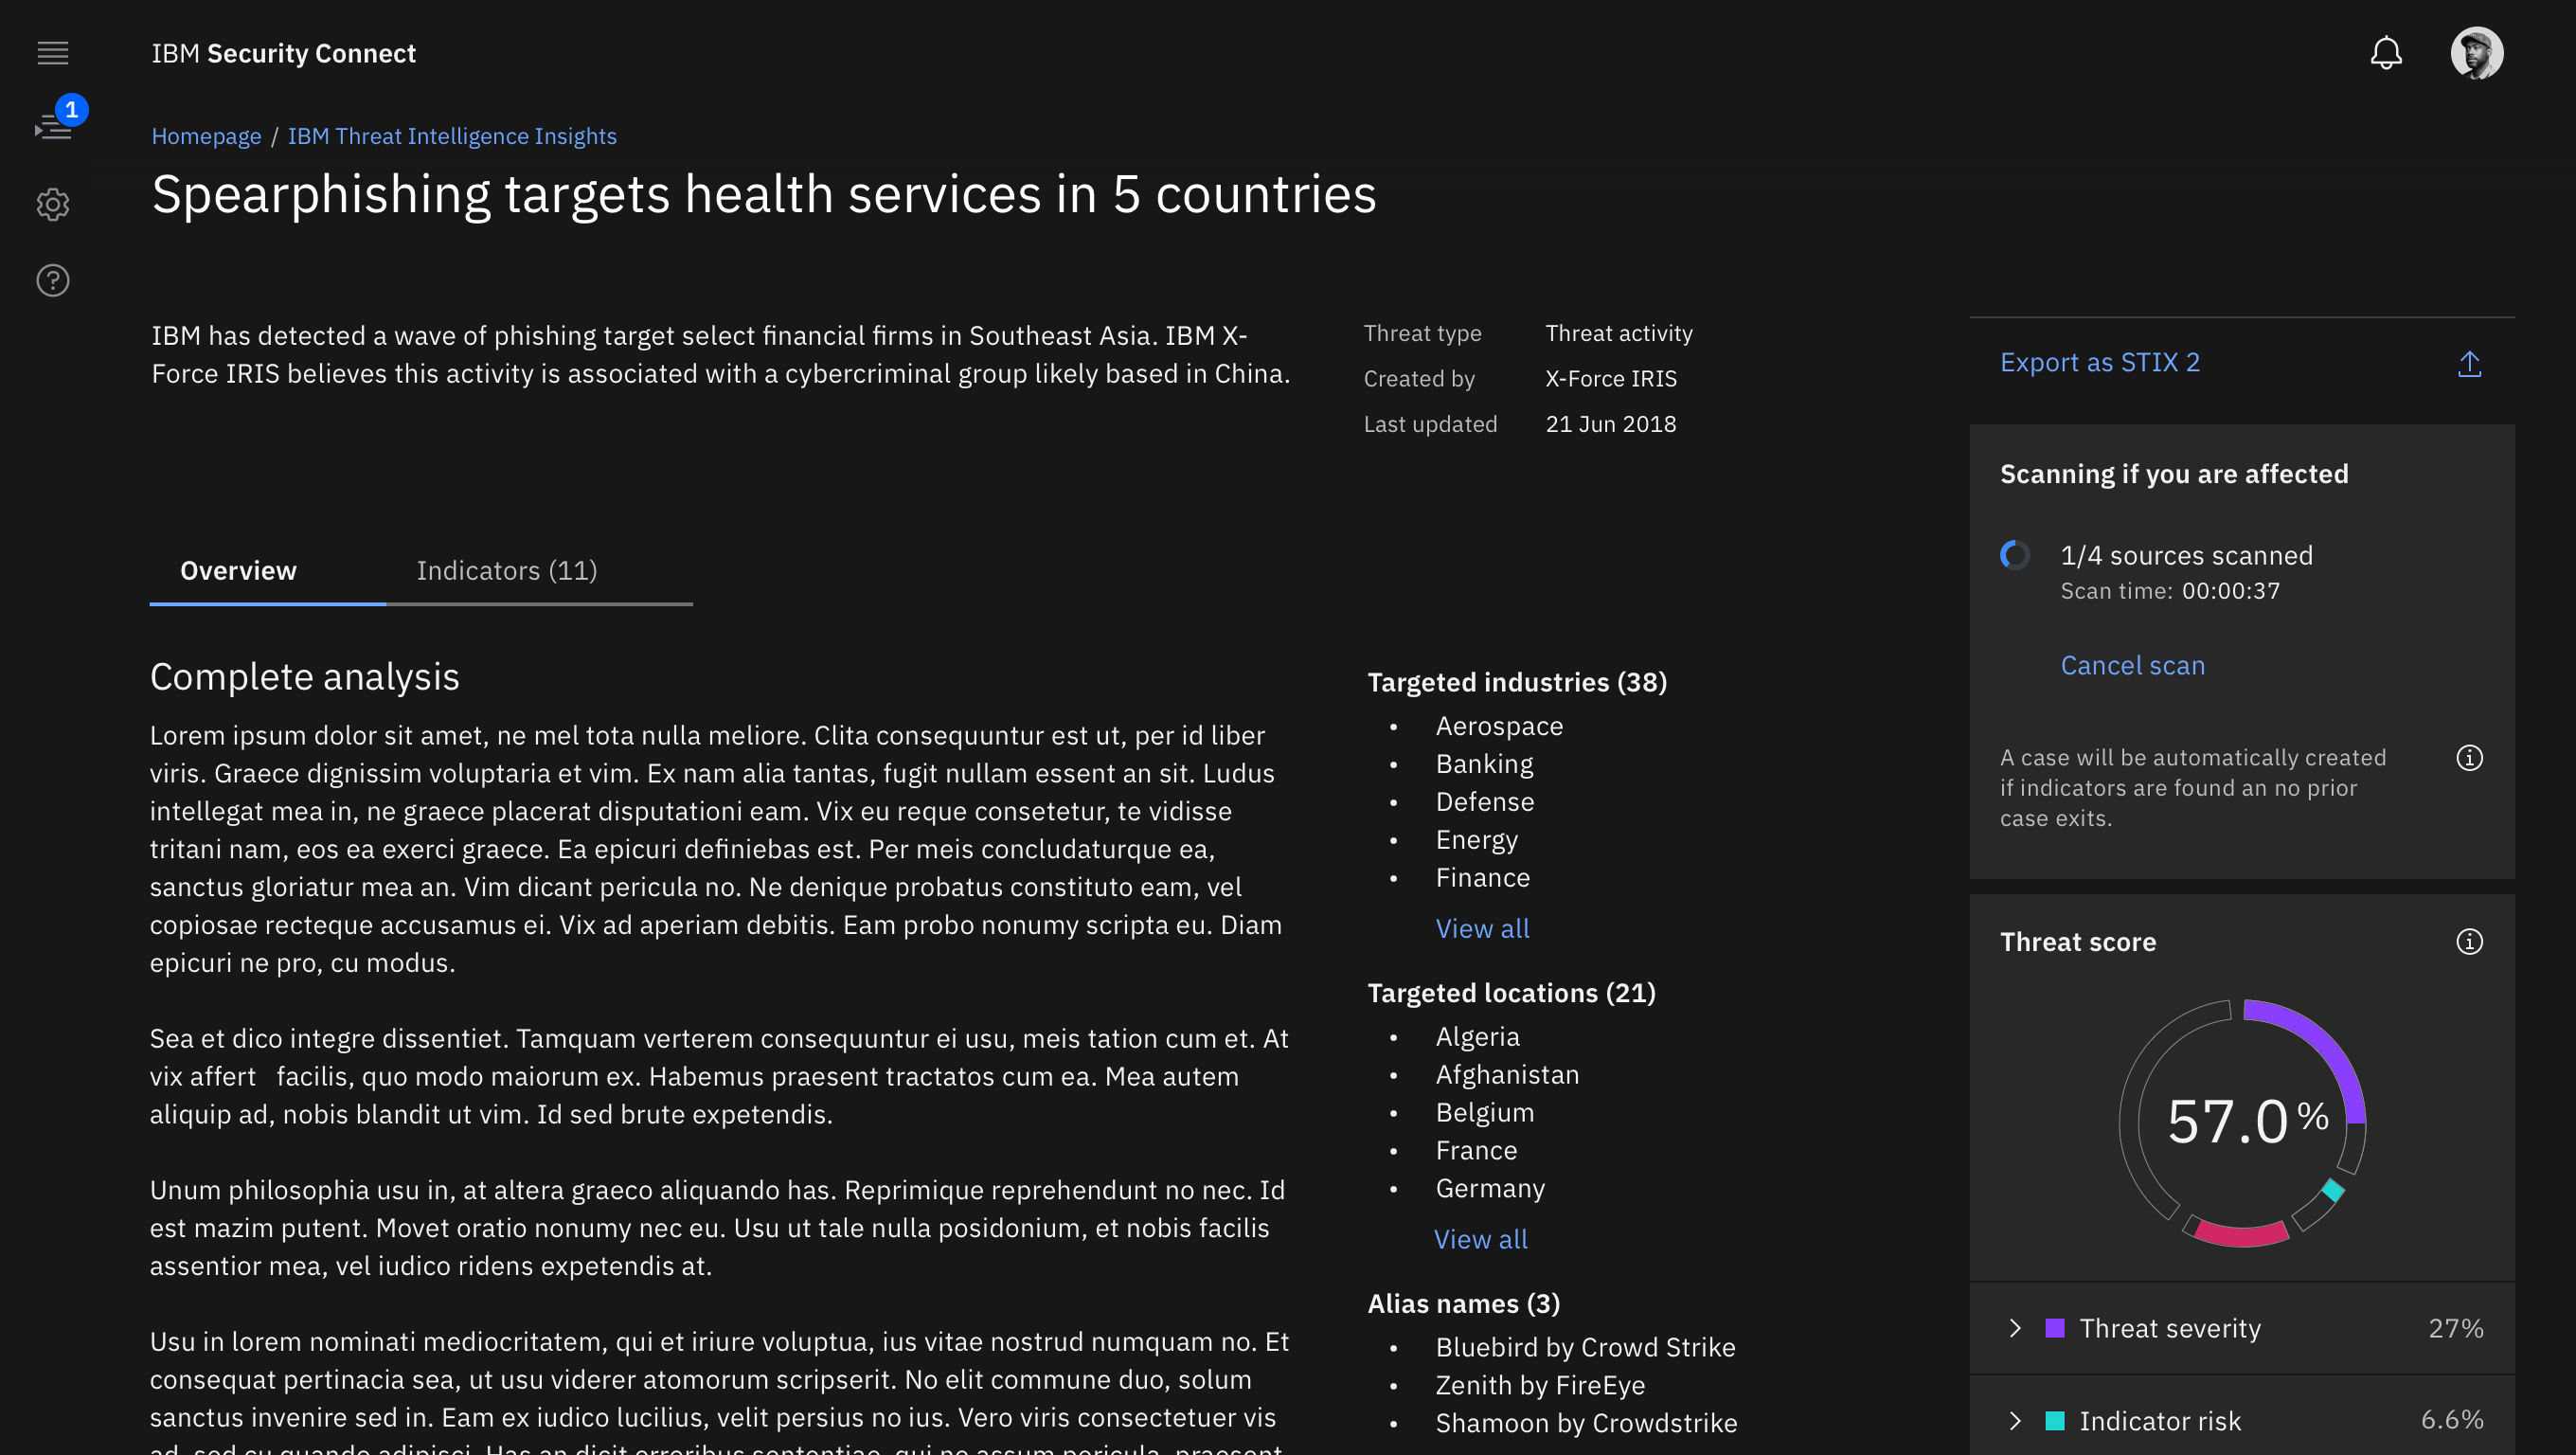
Task: Click the 21 Jun 2018 date
Action: pyautogui.click(x=1611, y=424)
